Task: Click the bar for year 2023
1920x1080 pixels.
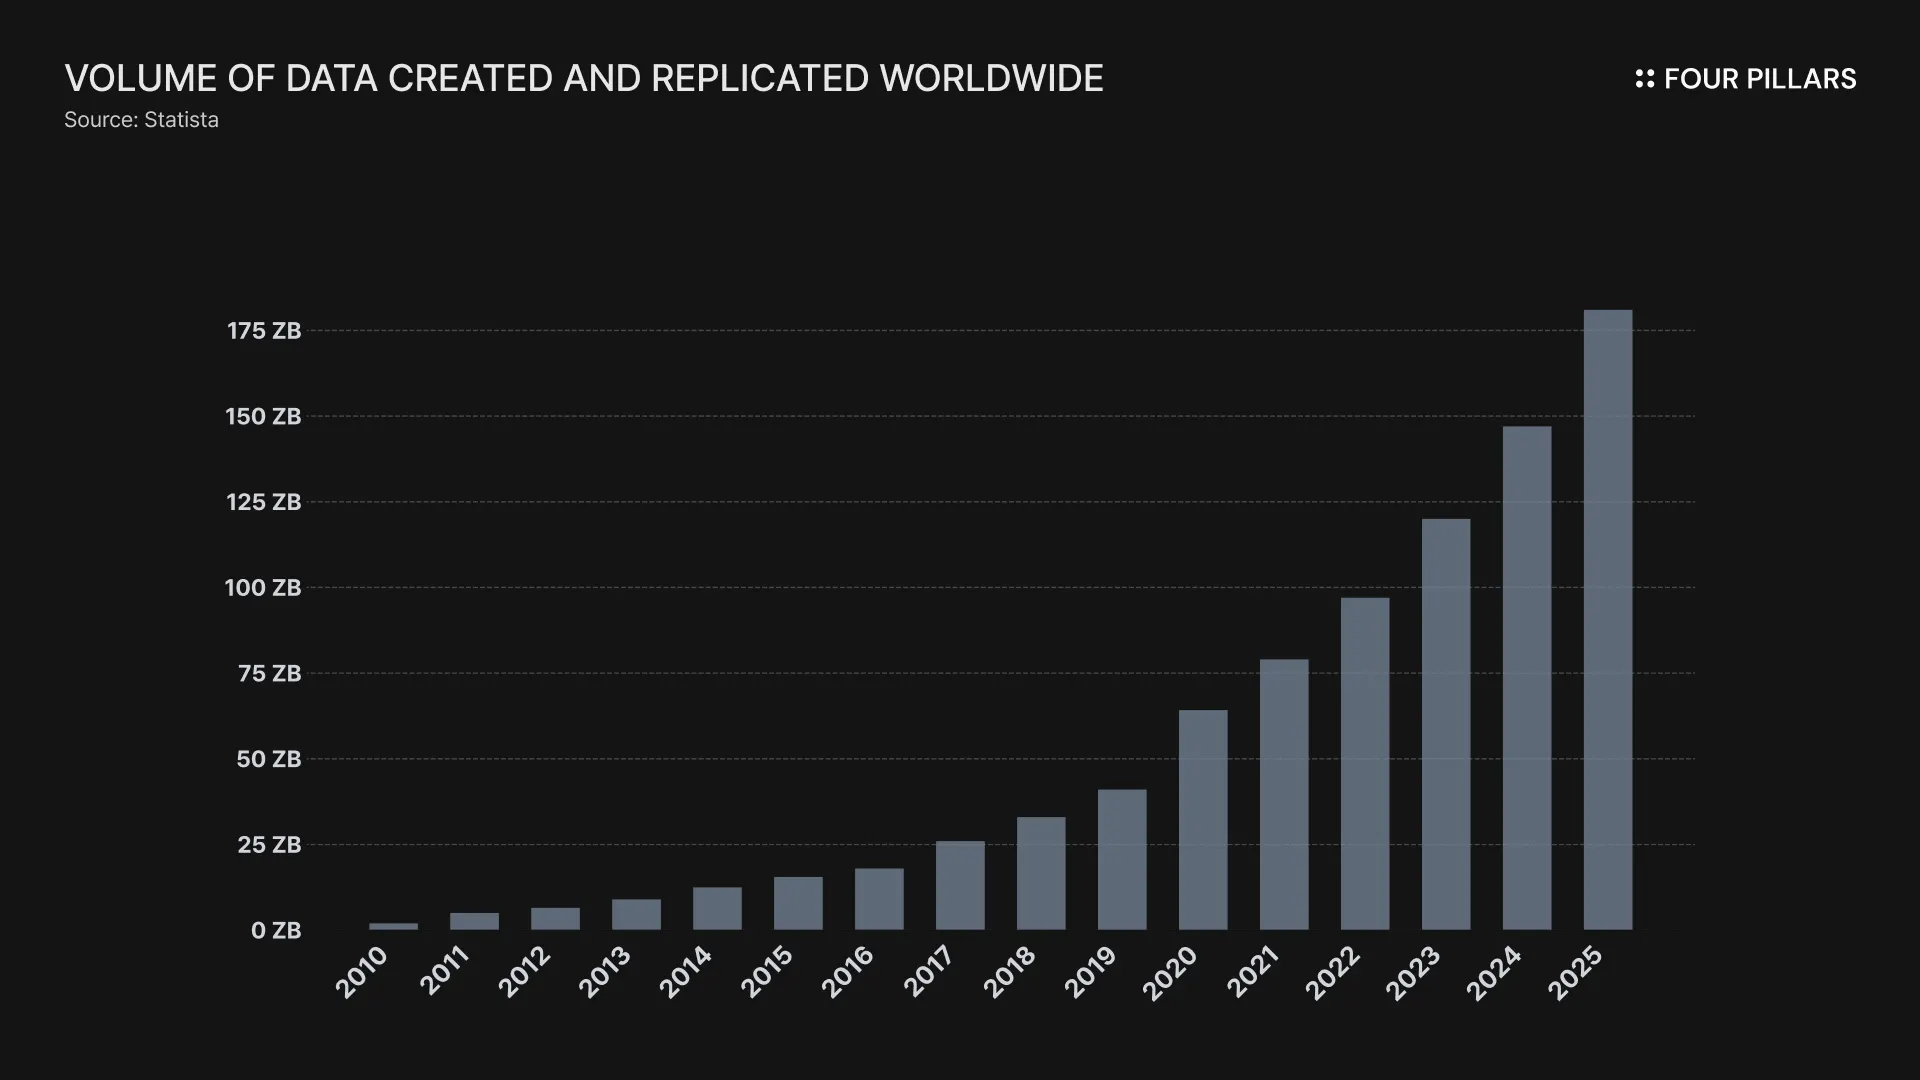Action: 1445,724
